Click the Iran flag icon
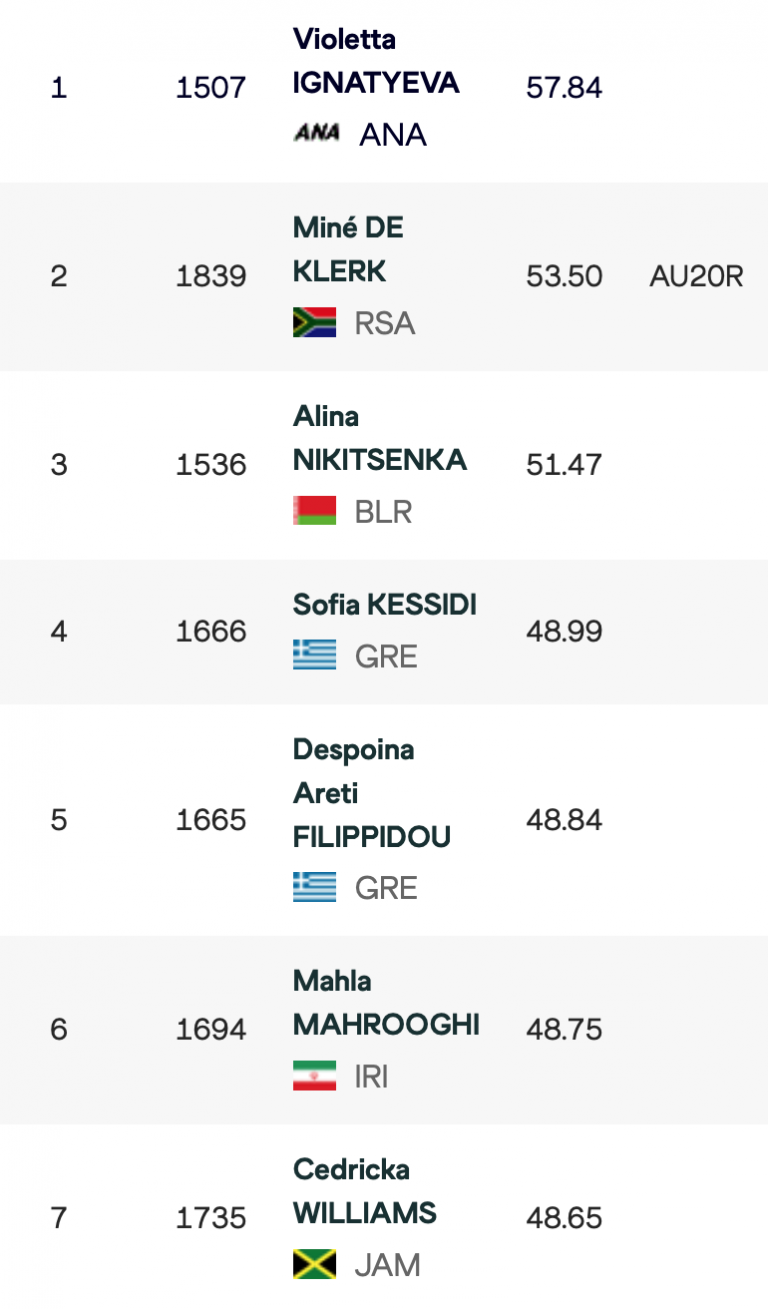Image resolution: width=768 pixels, height=1309 pixels. pos(314,1077)
